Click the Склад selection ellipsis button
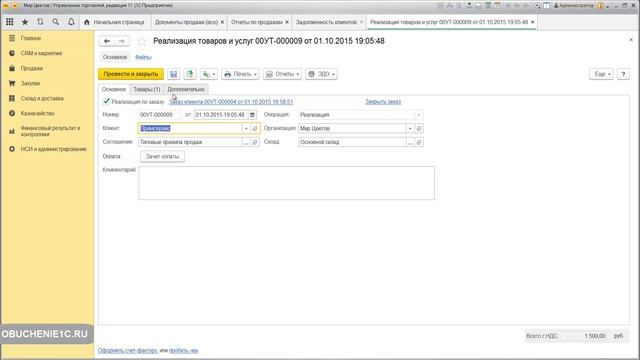Screen dimensions: 640x360 point(410,142)
